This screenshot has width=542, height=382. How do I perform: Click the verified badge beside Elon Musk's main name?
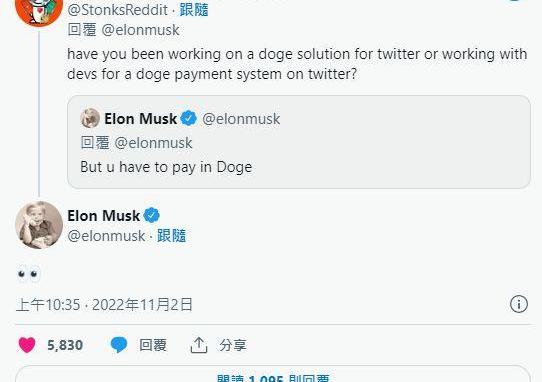point(151,215)
